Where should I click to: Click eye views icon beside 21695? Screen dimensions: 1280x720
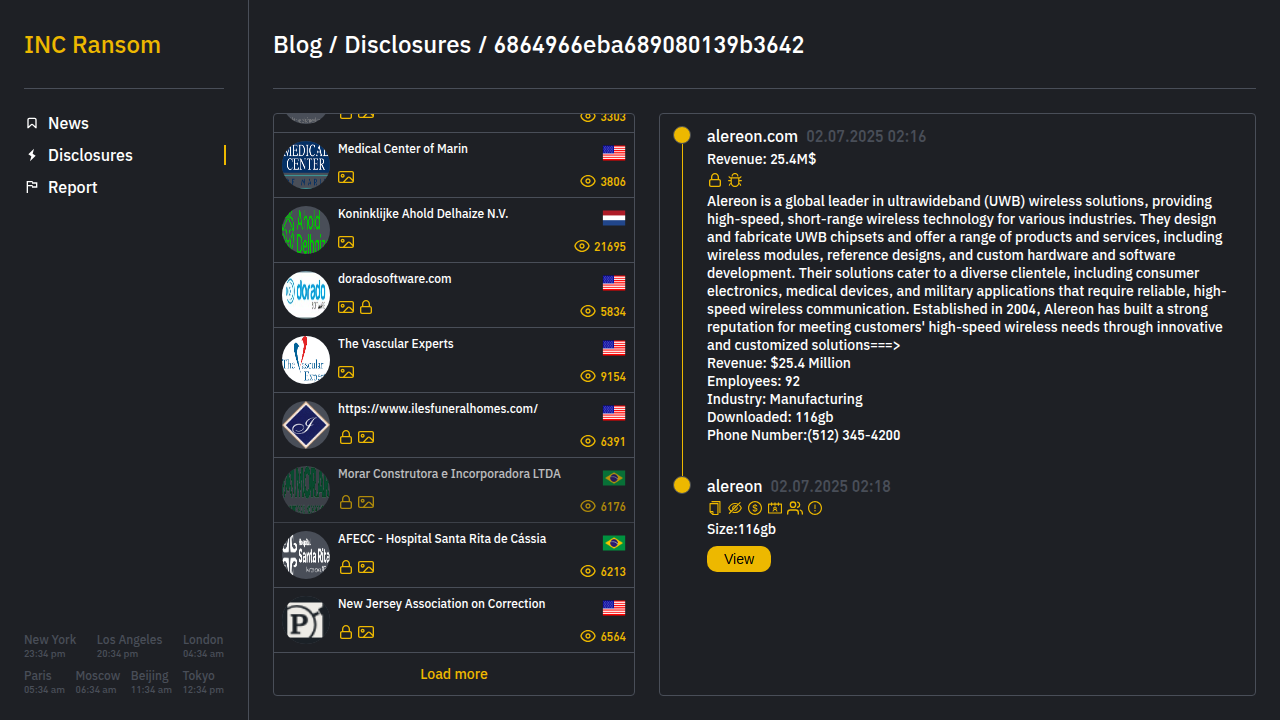[x=582, y=246]
